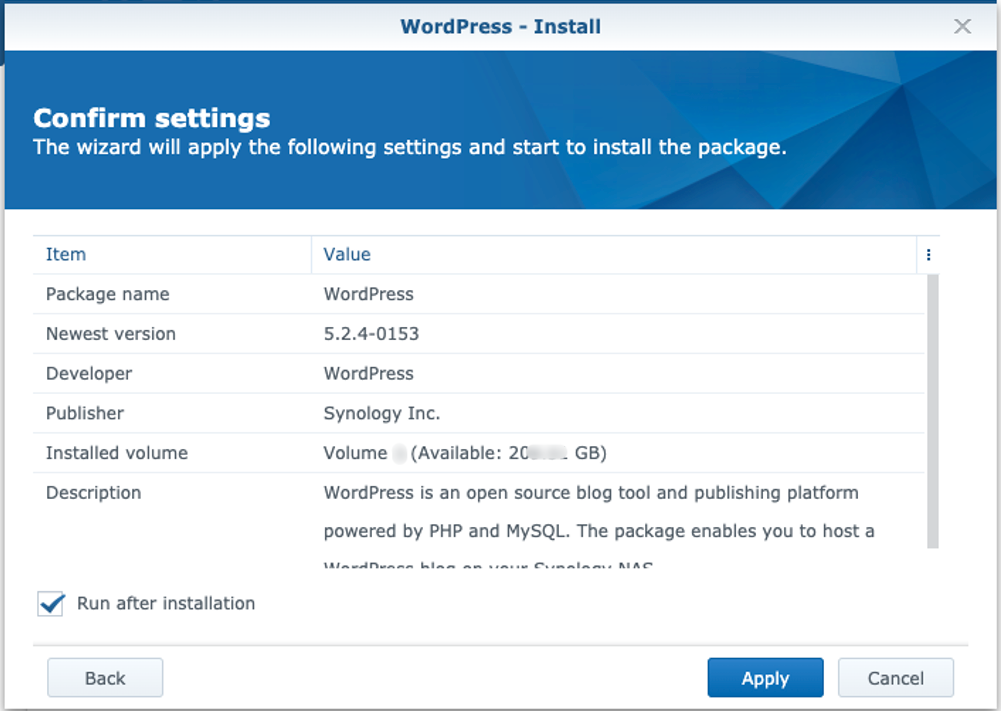Select the Newest version row label
Screen dimensions: 1002x711
coord(111,334)
